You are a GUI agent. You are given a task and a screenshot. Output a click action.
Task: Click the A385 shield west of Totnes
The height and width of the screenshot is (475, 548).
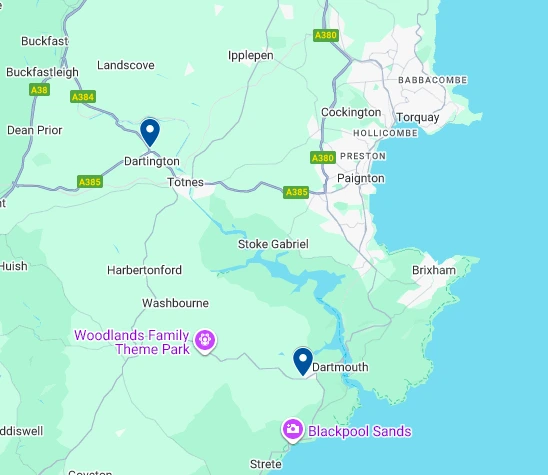(90, 182)
